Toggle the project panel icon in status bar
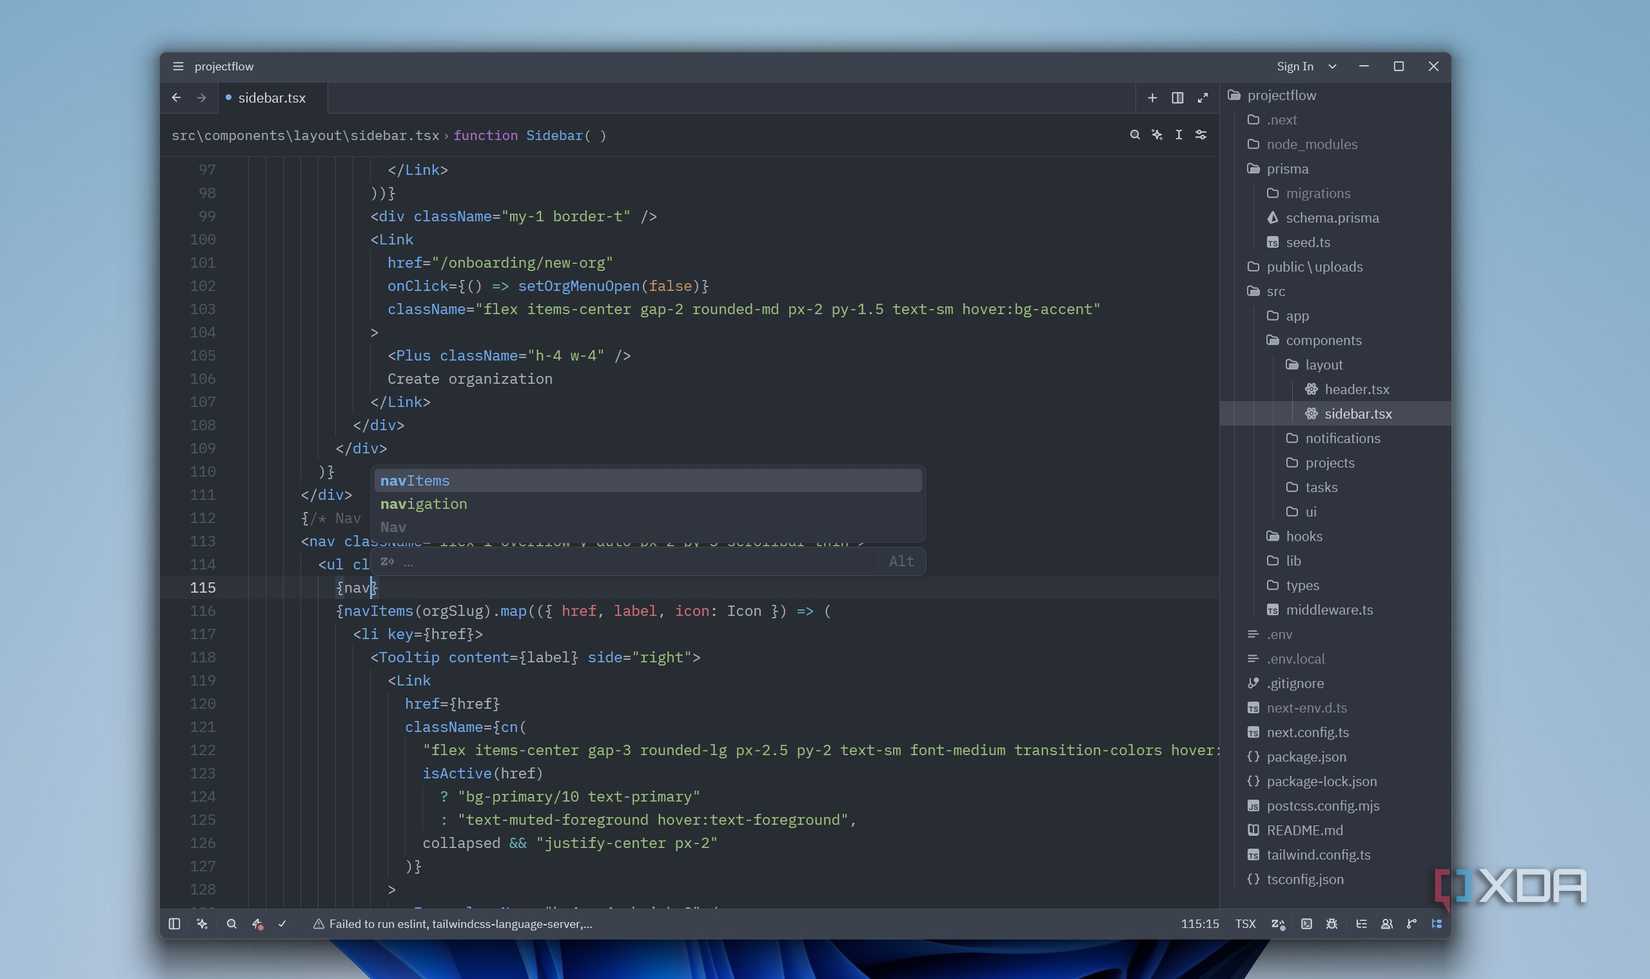Screen dimensions: 1650x979 [x=1437, y=924]
